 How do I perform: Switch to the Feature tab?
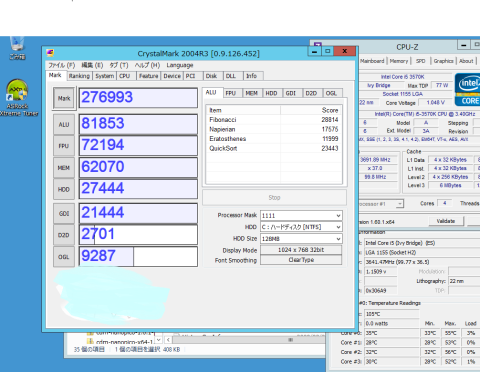click(x=149, y=76)
